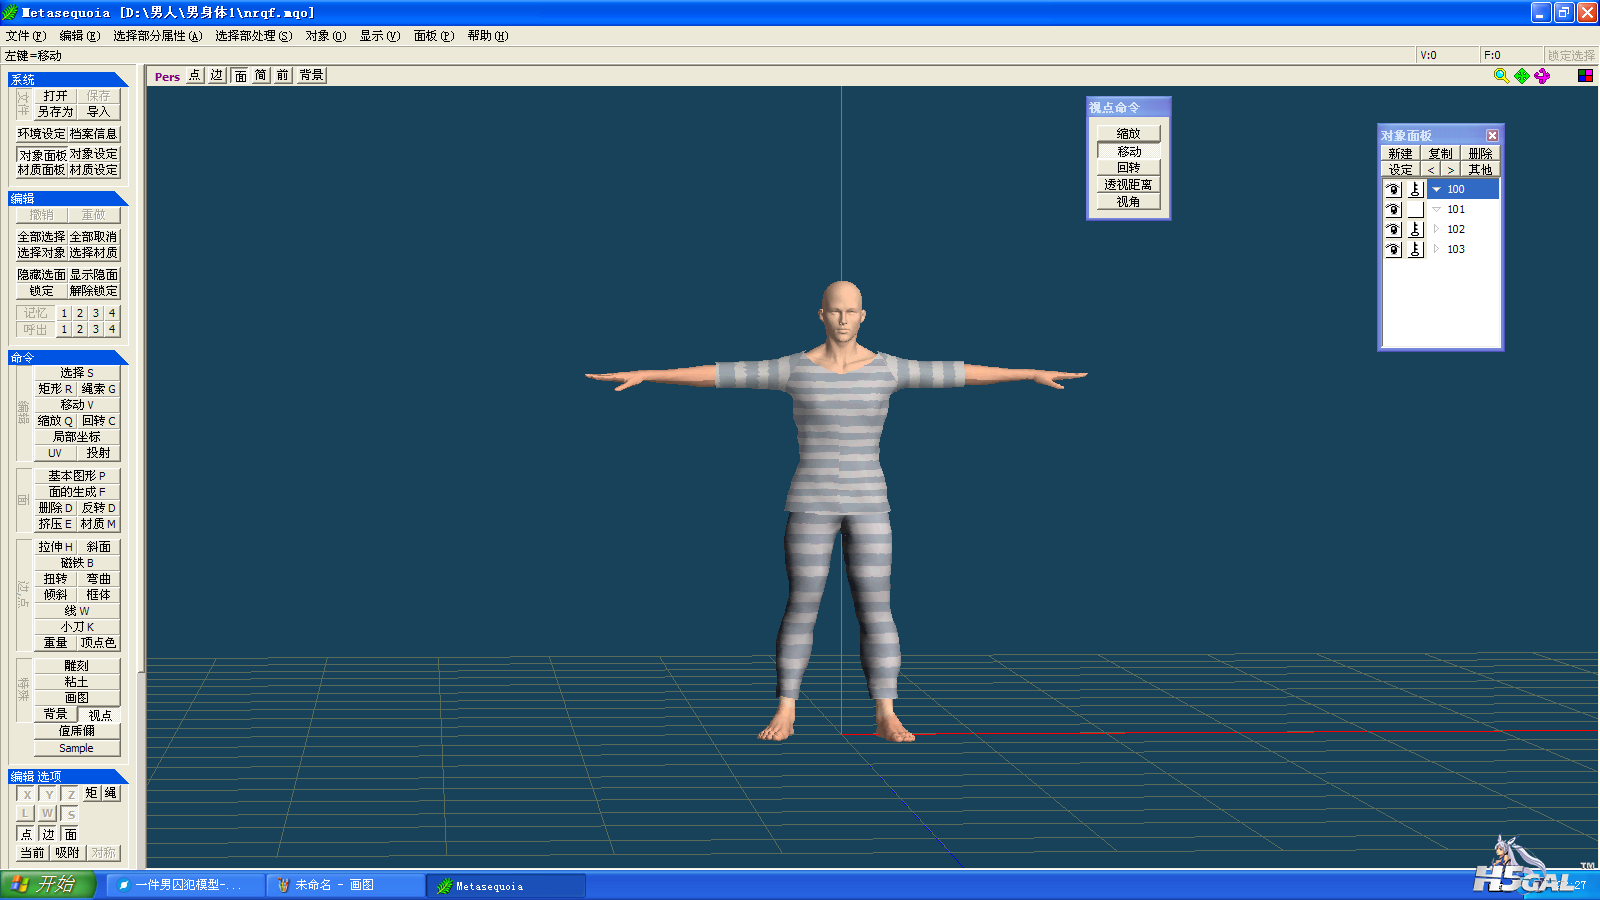Image resolution: width=1600 pixels, height=900 pixels.
Task: Click the 材质面板 material panel button
Action: pyautogui.click(x=41, y=170)
